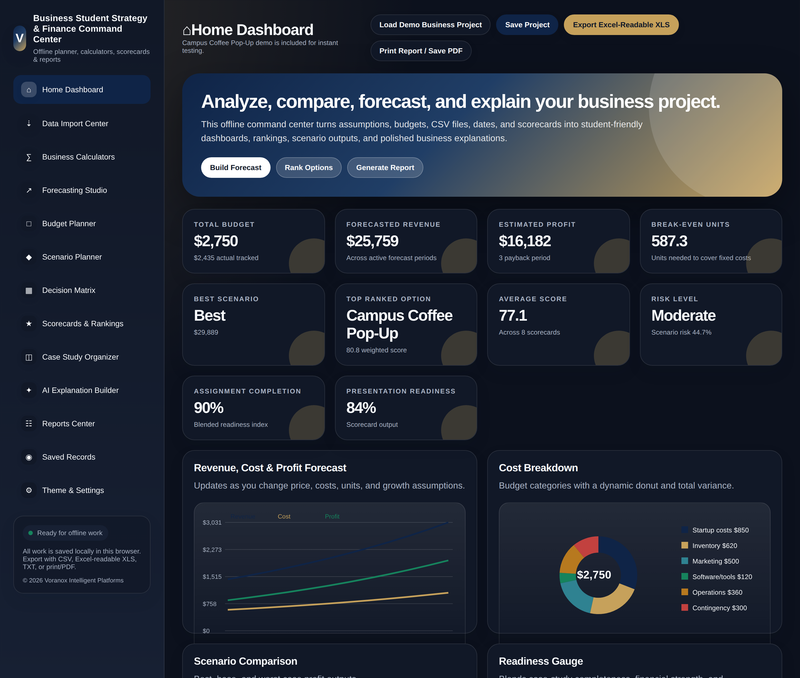Click the Total Budget card
Screen dimensions: 800x678
point(254,241)
